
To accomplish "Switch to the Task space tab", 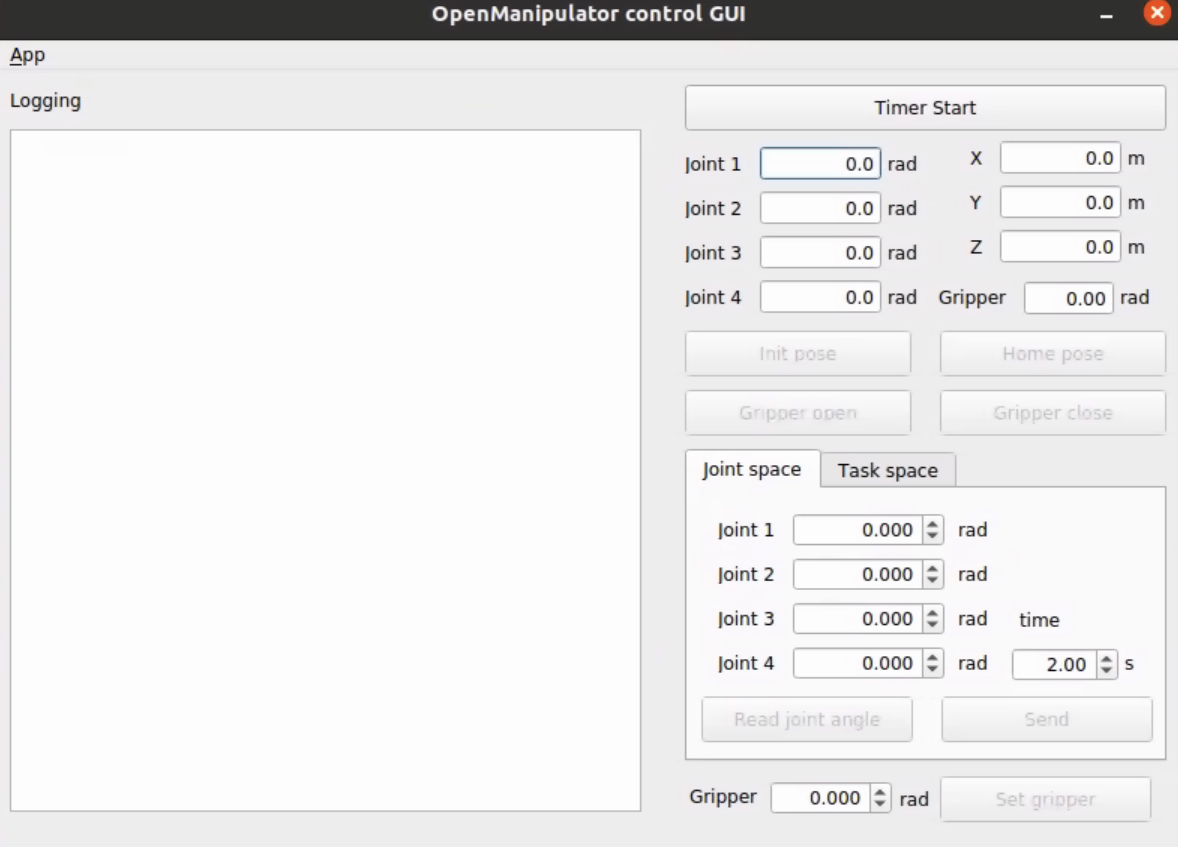I will click(x=887, y=470).
